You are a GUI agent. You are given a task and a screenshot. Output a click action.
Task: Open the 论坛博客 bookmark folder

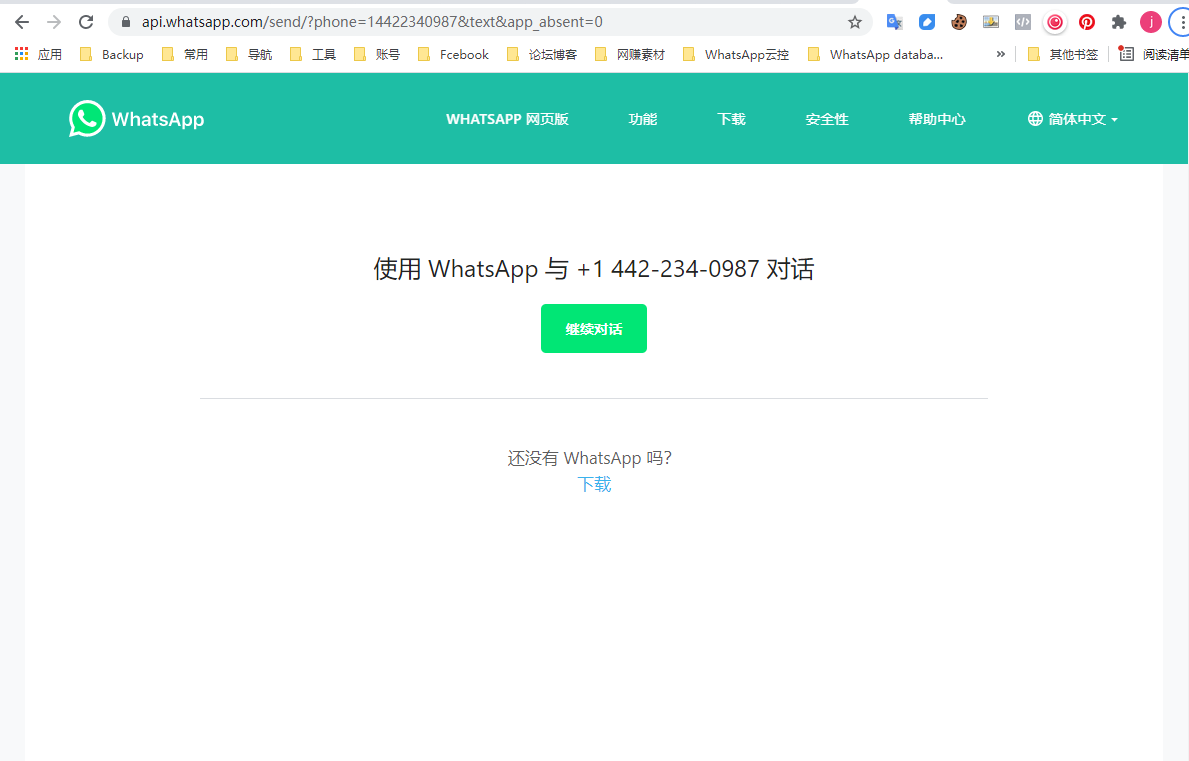pos(541,55)
